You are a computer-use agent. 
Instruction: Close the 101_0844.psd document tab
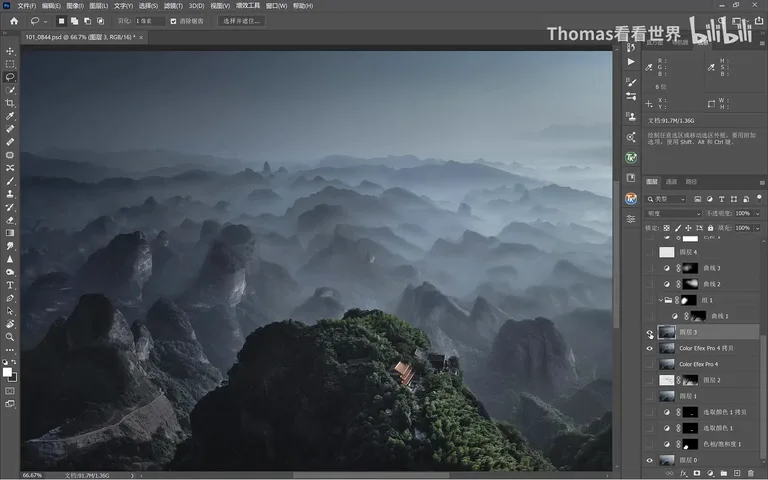[141, 37]
